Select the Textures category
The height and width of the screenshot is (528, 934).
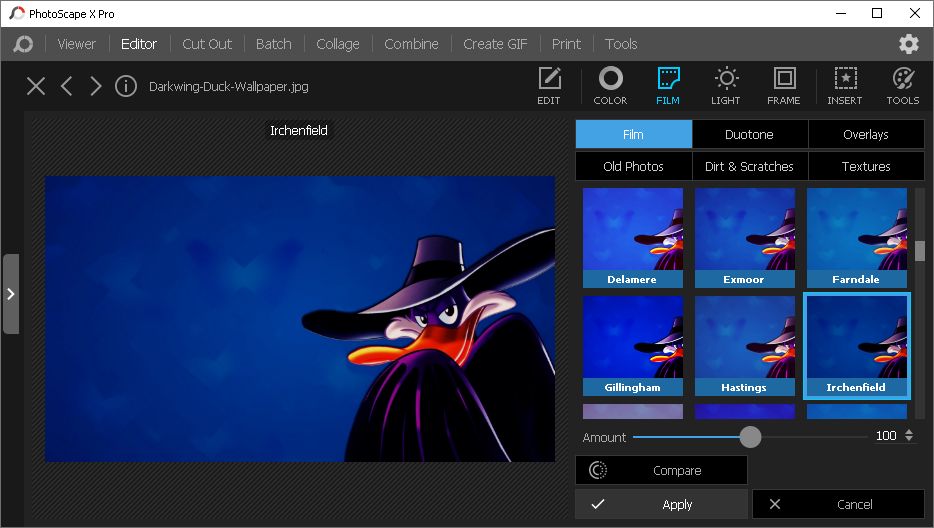click(865, 166)
